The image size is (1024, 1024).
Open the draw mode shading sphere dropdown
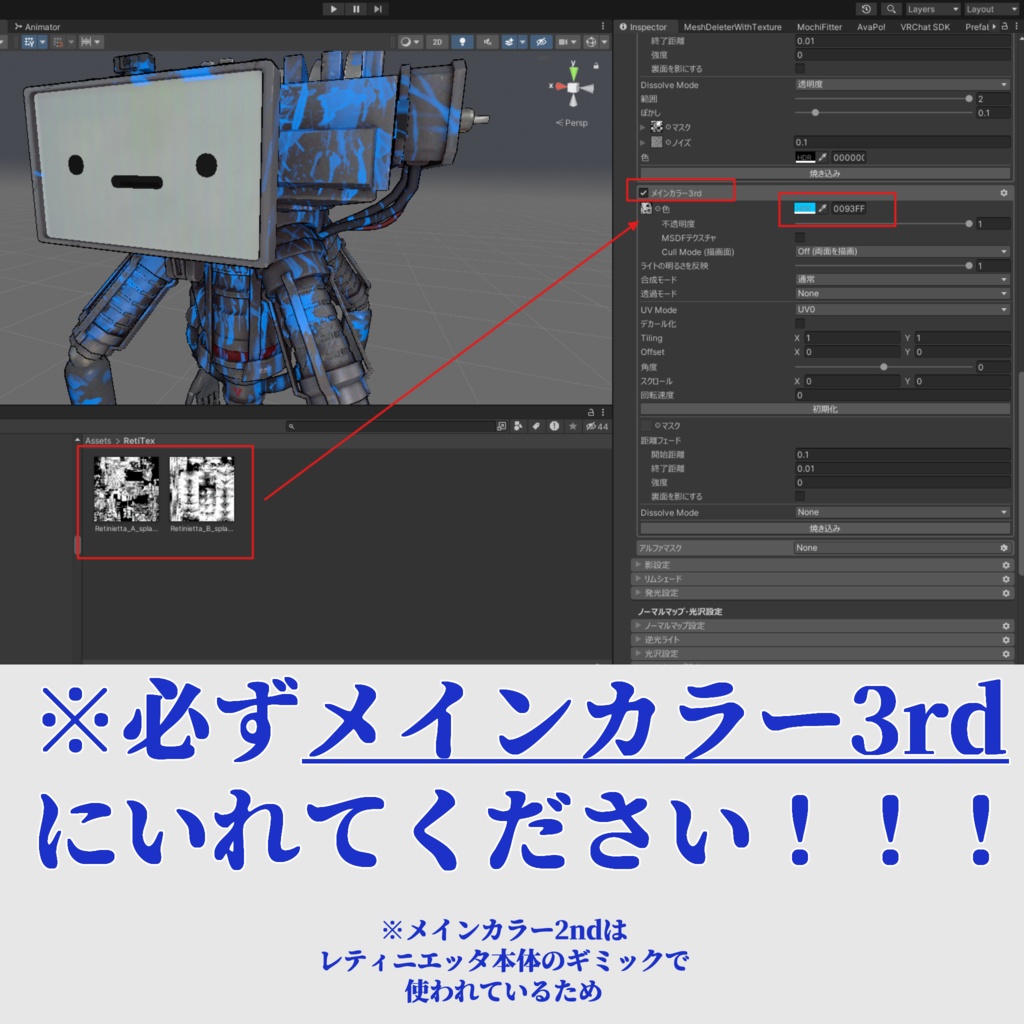click(410, 42)
